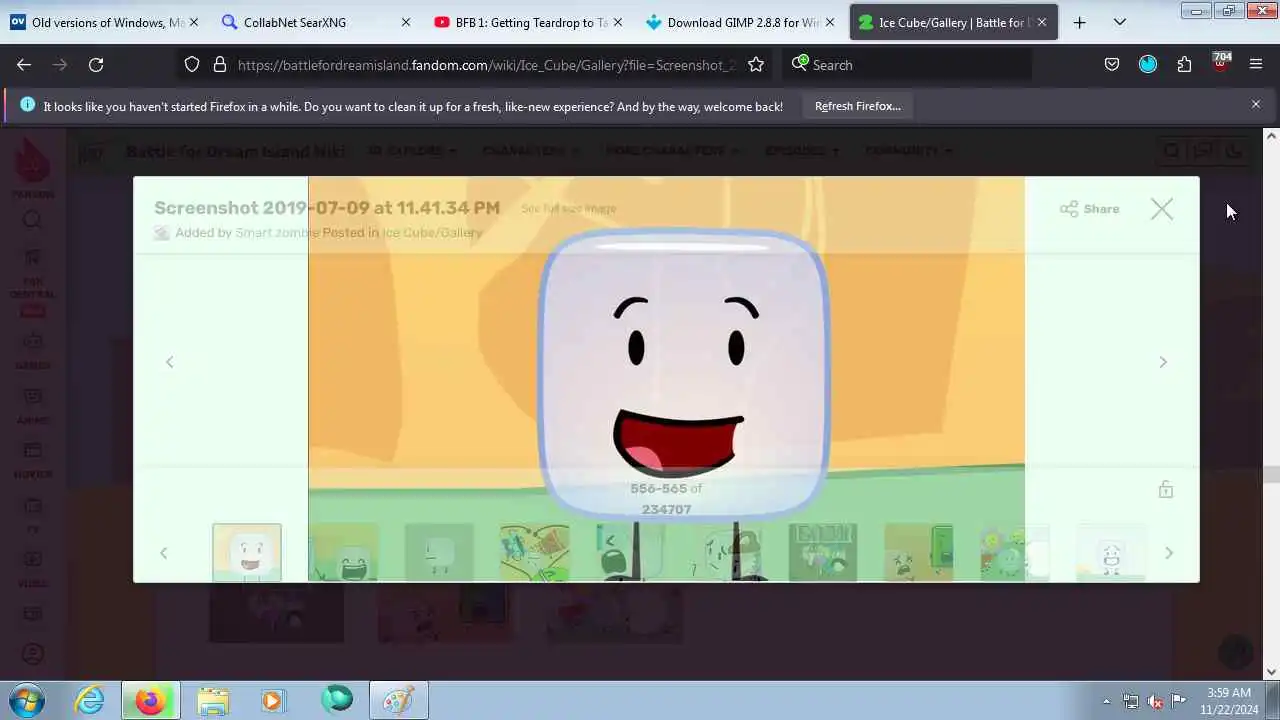Image resolution: width=1280 pixels, height=720 pixels.
Task: Open the muted volume tray icon
Action: coord(1155,701)
